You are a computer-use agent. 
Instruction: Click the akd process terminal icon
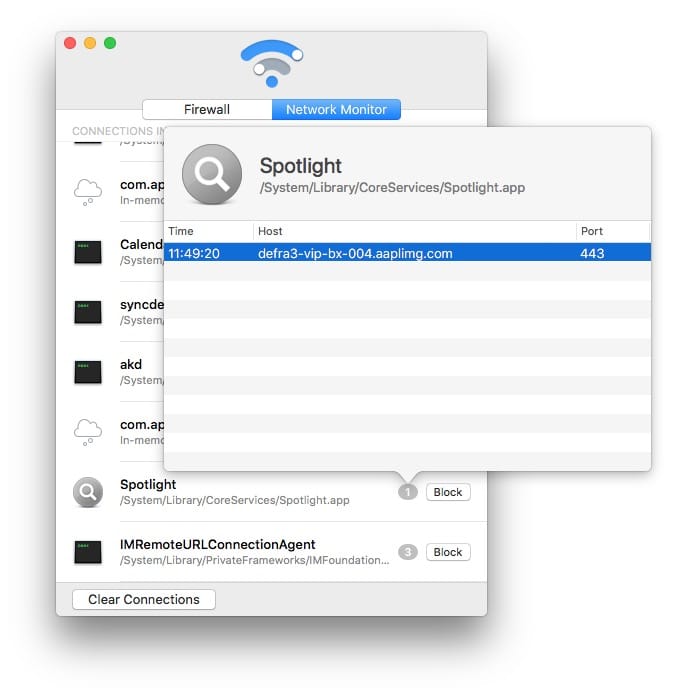click(x=88, y=372)
